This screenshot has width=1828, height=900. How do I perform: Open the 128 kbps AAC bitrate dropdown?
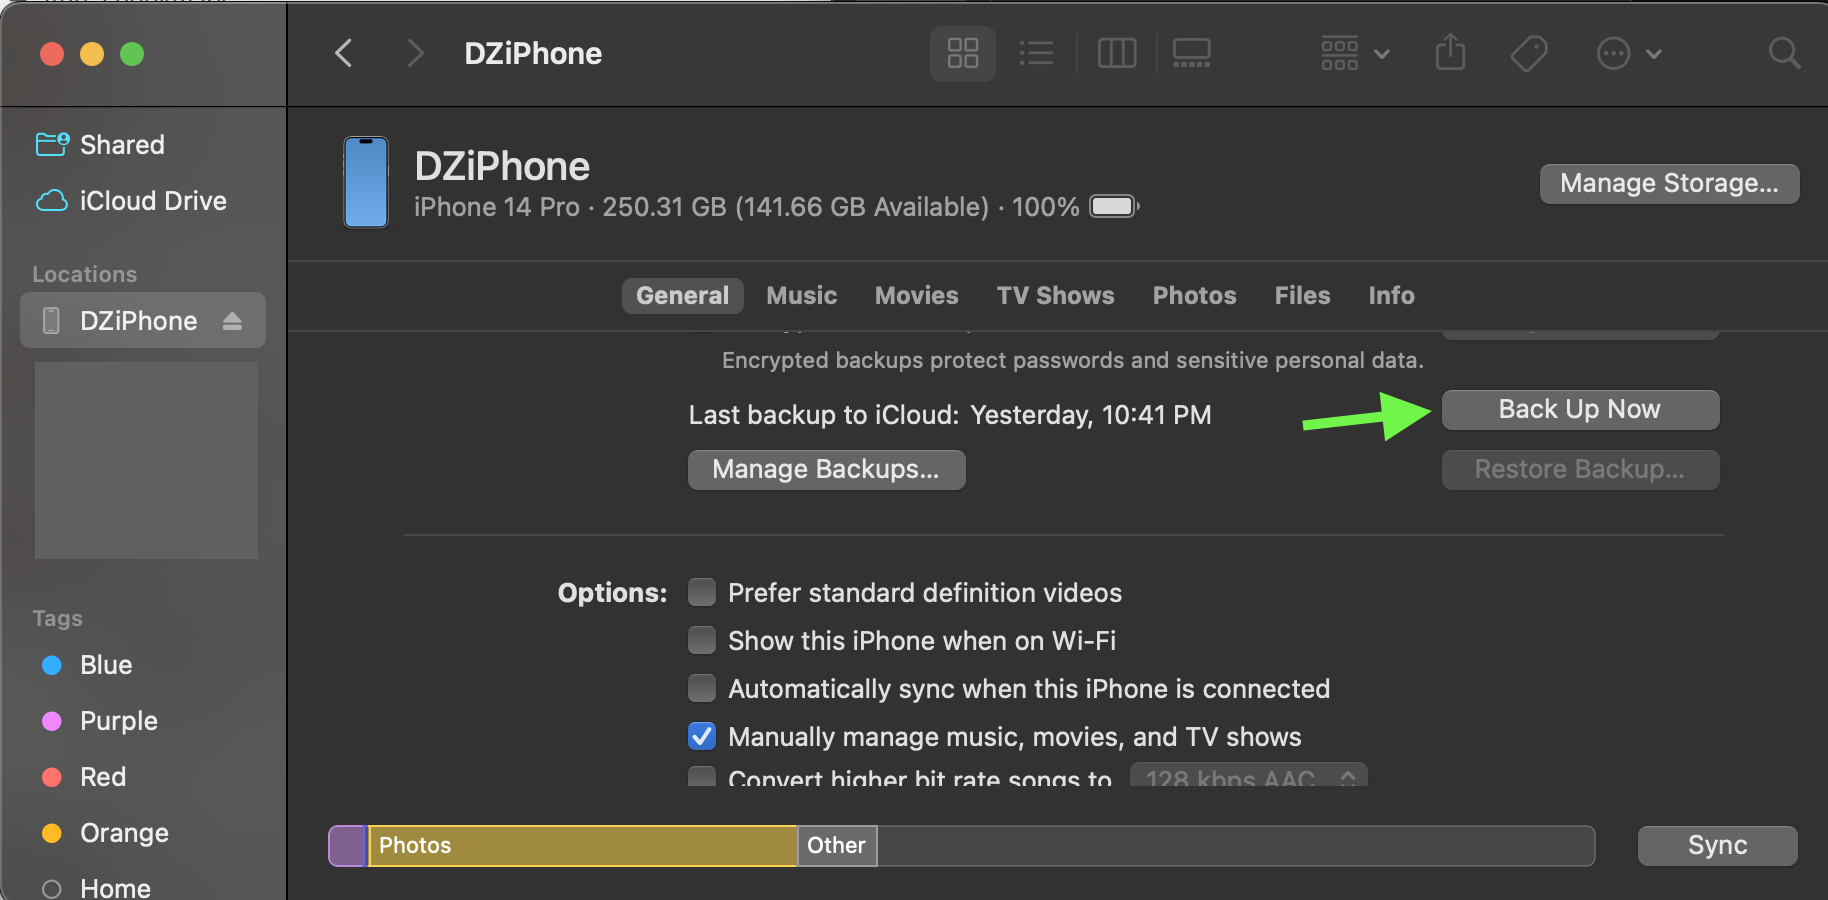(x=1248, y=777)
